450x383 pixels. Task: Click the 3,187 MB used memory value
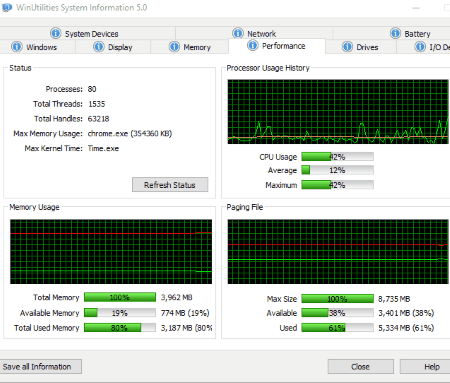tap(187, 328)
